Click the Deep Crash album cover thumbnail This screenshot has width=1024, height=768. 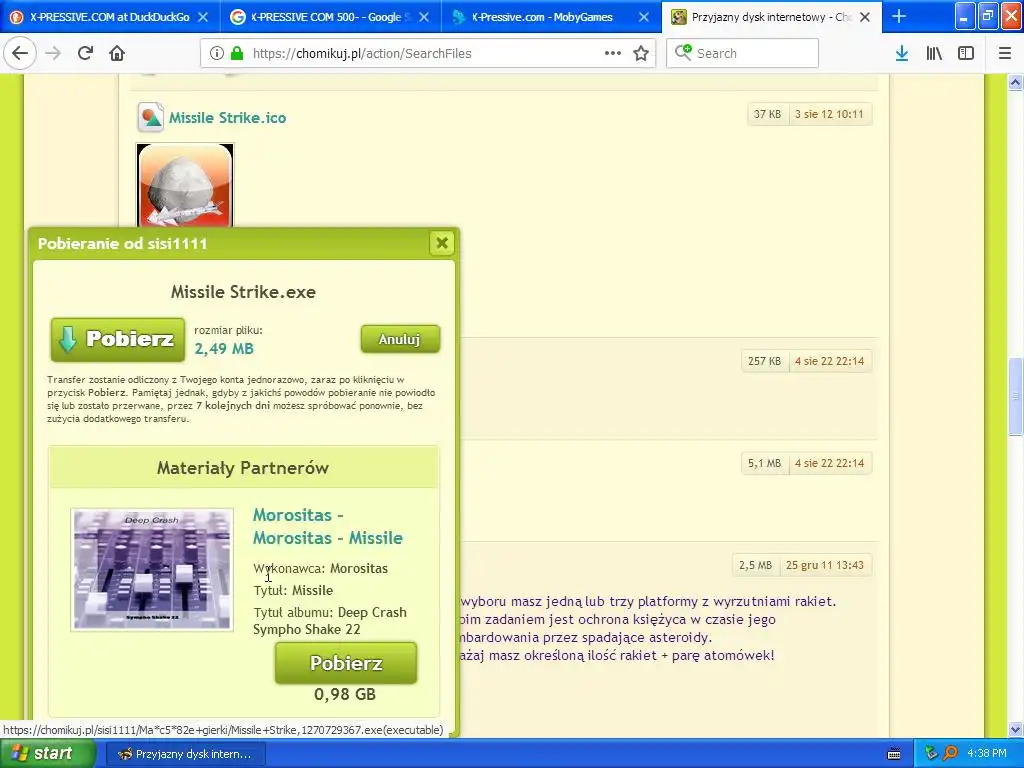click(152, 570)
